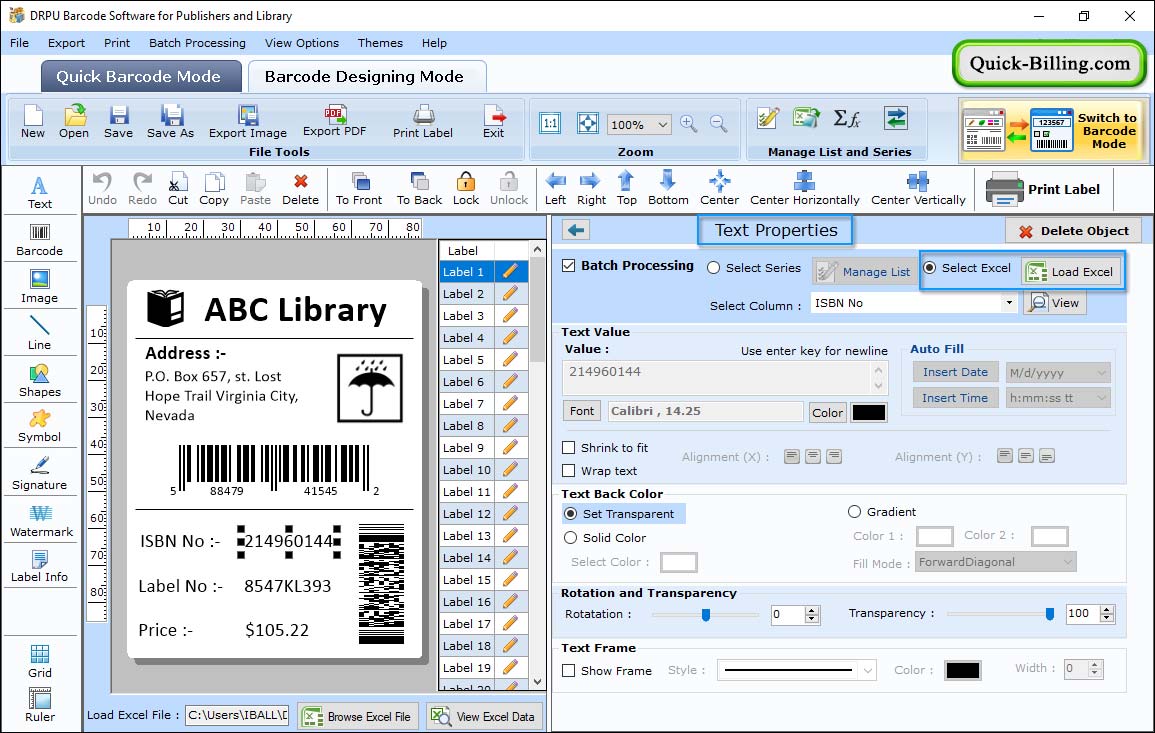Open the h:mm:ss tt time format dropdown
The width and height of the screenshot is (1155, 733).
point(1057,398)
